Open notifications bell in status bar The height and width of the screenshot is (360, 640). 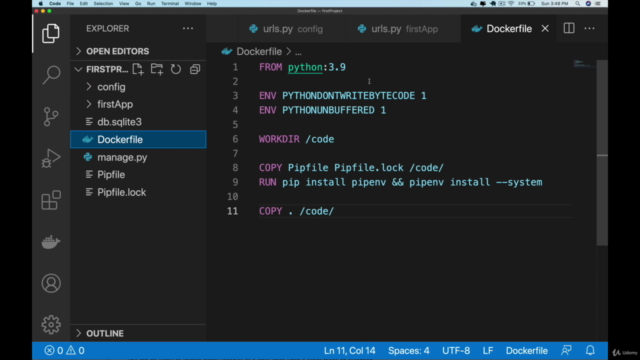click(590, 350)
